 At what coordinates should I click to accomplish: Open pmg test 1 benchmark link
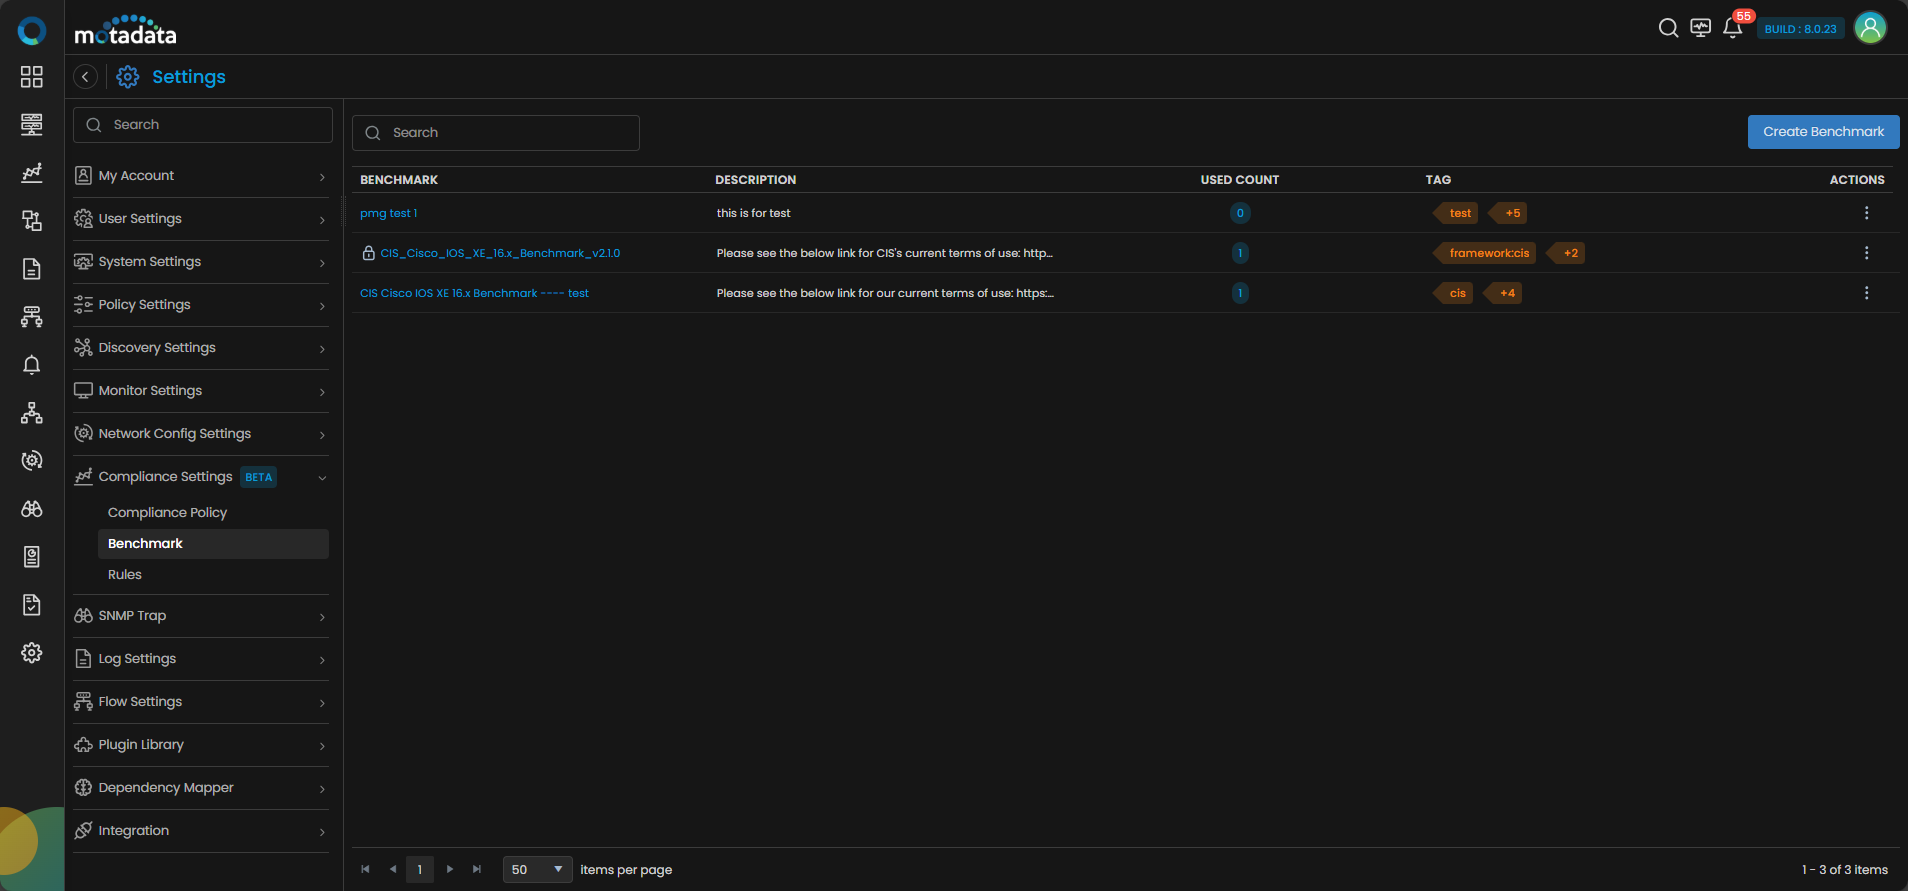(x=388, y=213)
